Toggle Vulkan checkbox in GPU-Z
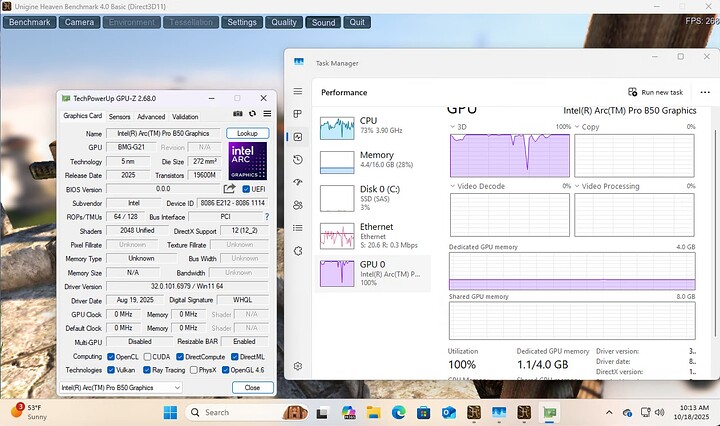The width and height of the screenshot is (720, 426). click(111, 370)
